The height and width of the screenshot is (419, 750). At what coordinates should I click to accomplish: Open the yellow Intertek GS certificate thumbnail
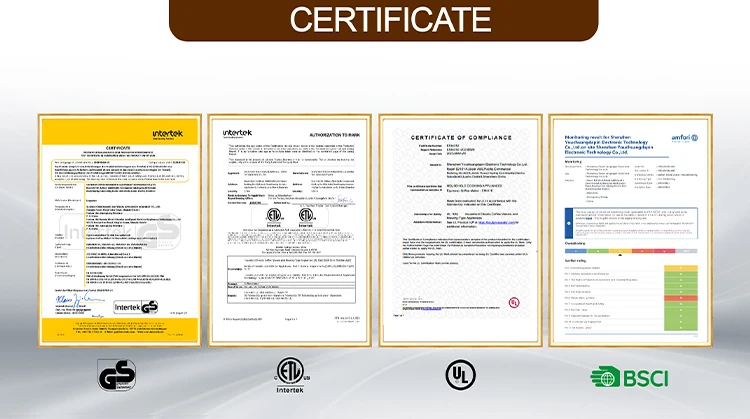click(120, 231)
